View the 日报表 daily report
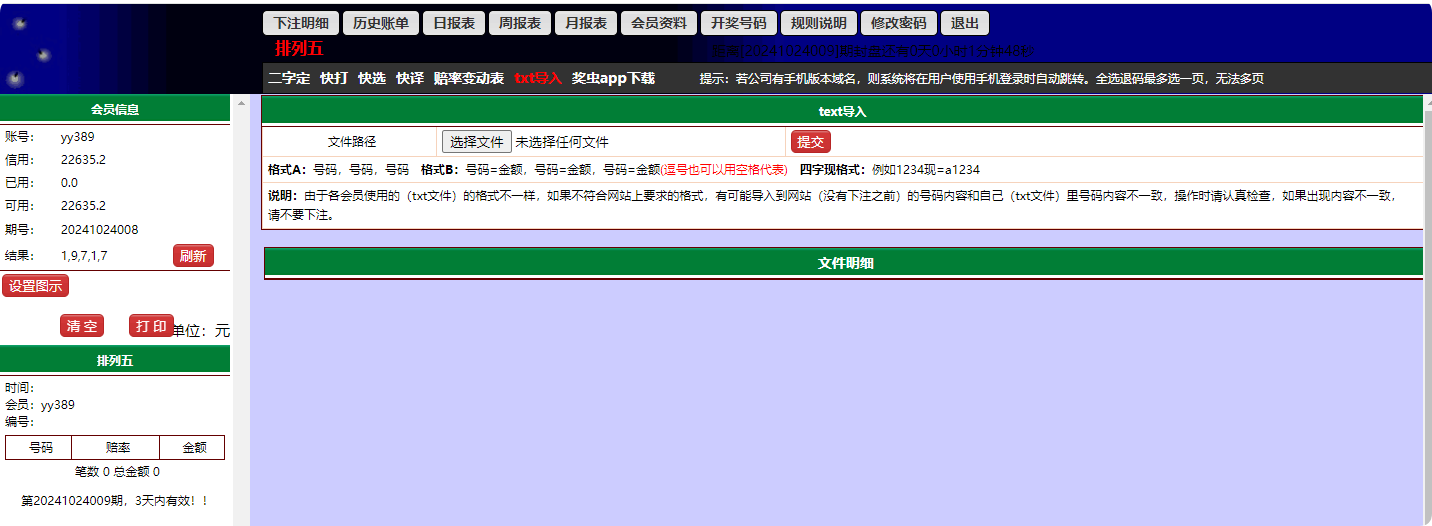The image size is (1432, 526). pos(454,23)
